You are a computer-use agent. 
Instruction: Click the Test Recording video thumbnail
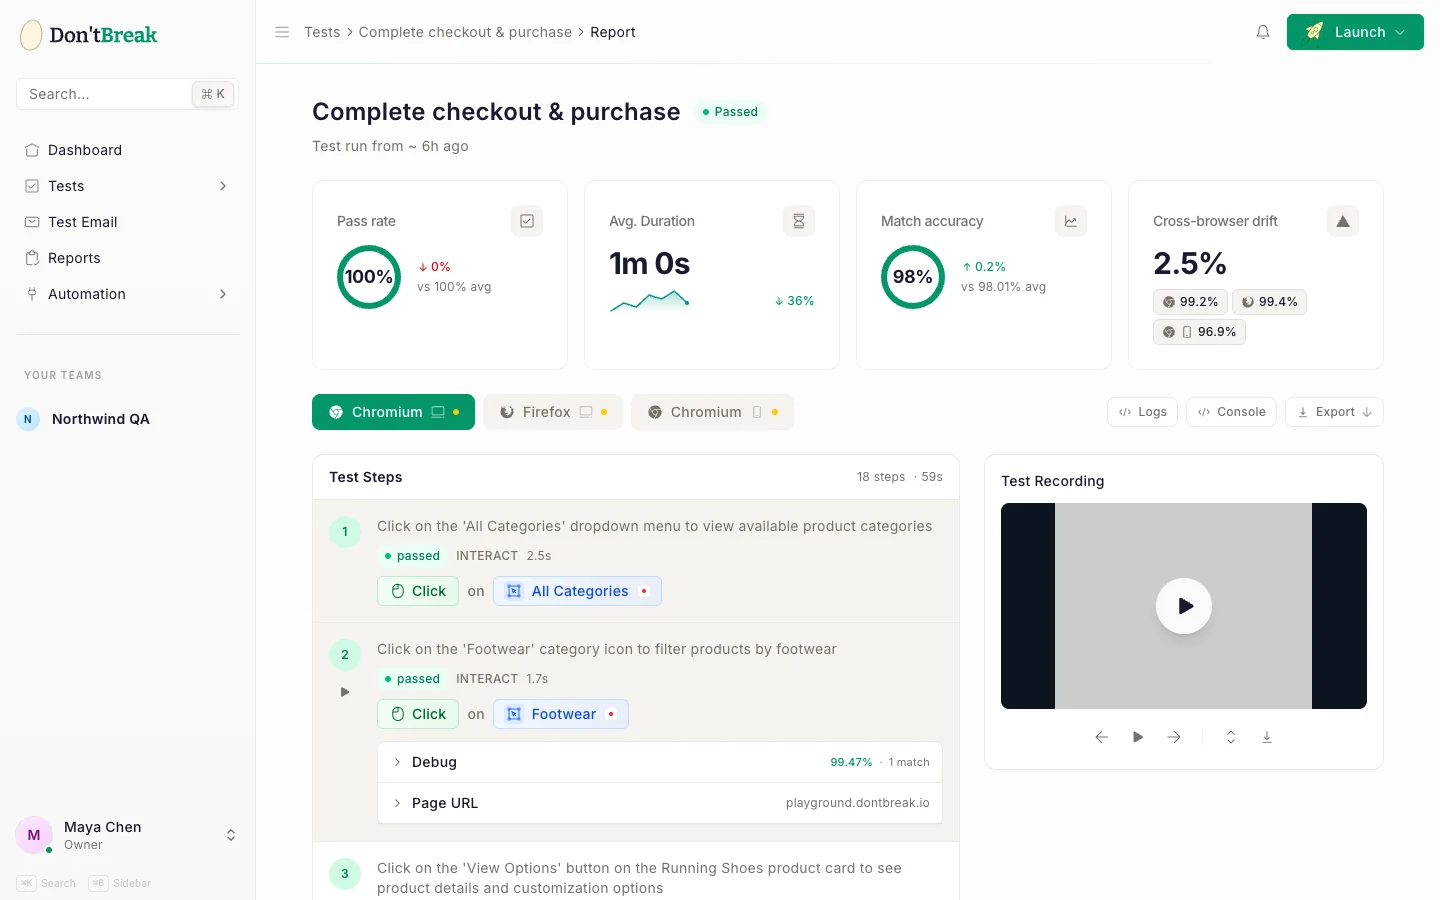tap(1184, 606)
